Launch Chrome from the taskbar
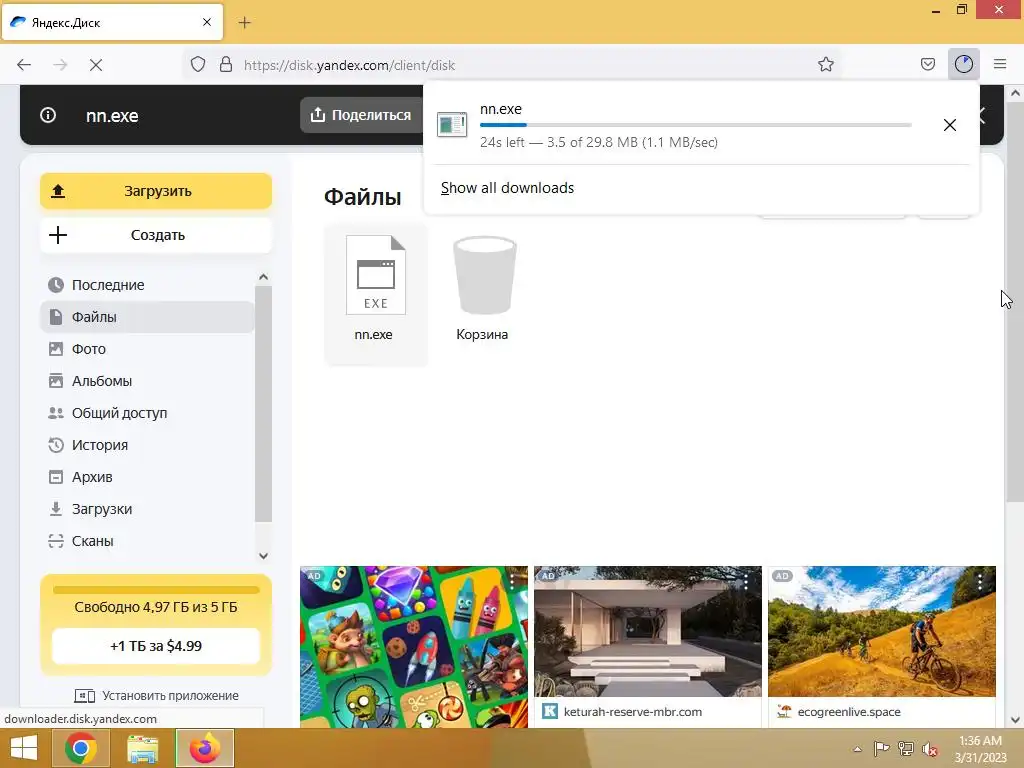 (x=81, y=748)
